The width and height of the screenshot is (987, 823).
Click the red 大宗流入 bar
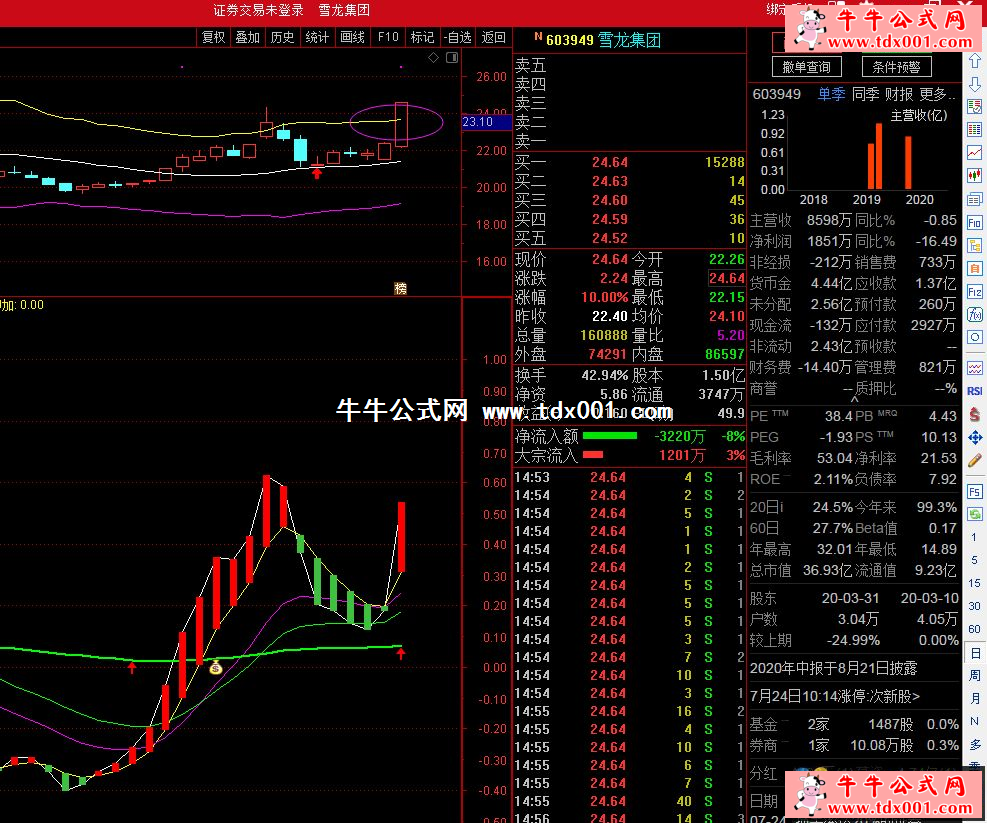pyautogui.click(x=593, y=455)
